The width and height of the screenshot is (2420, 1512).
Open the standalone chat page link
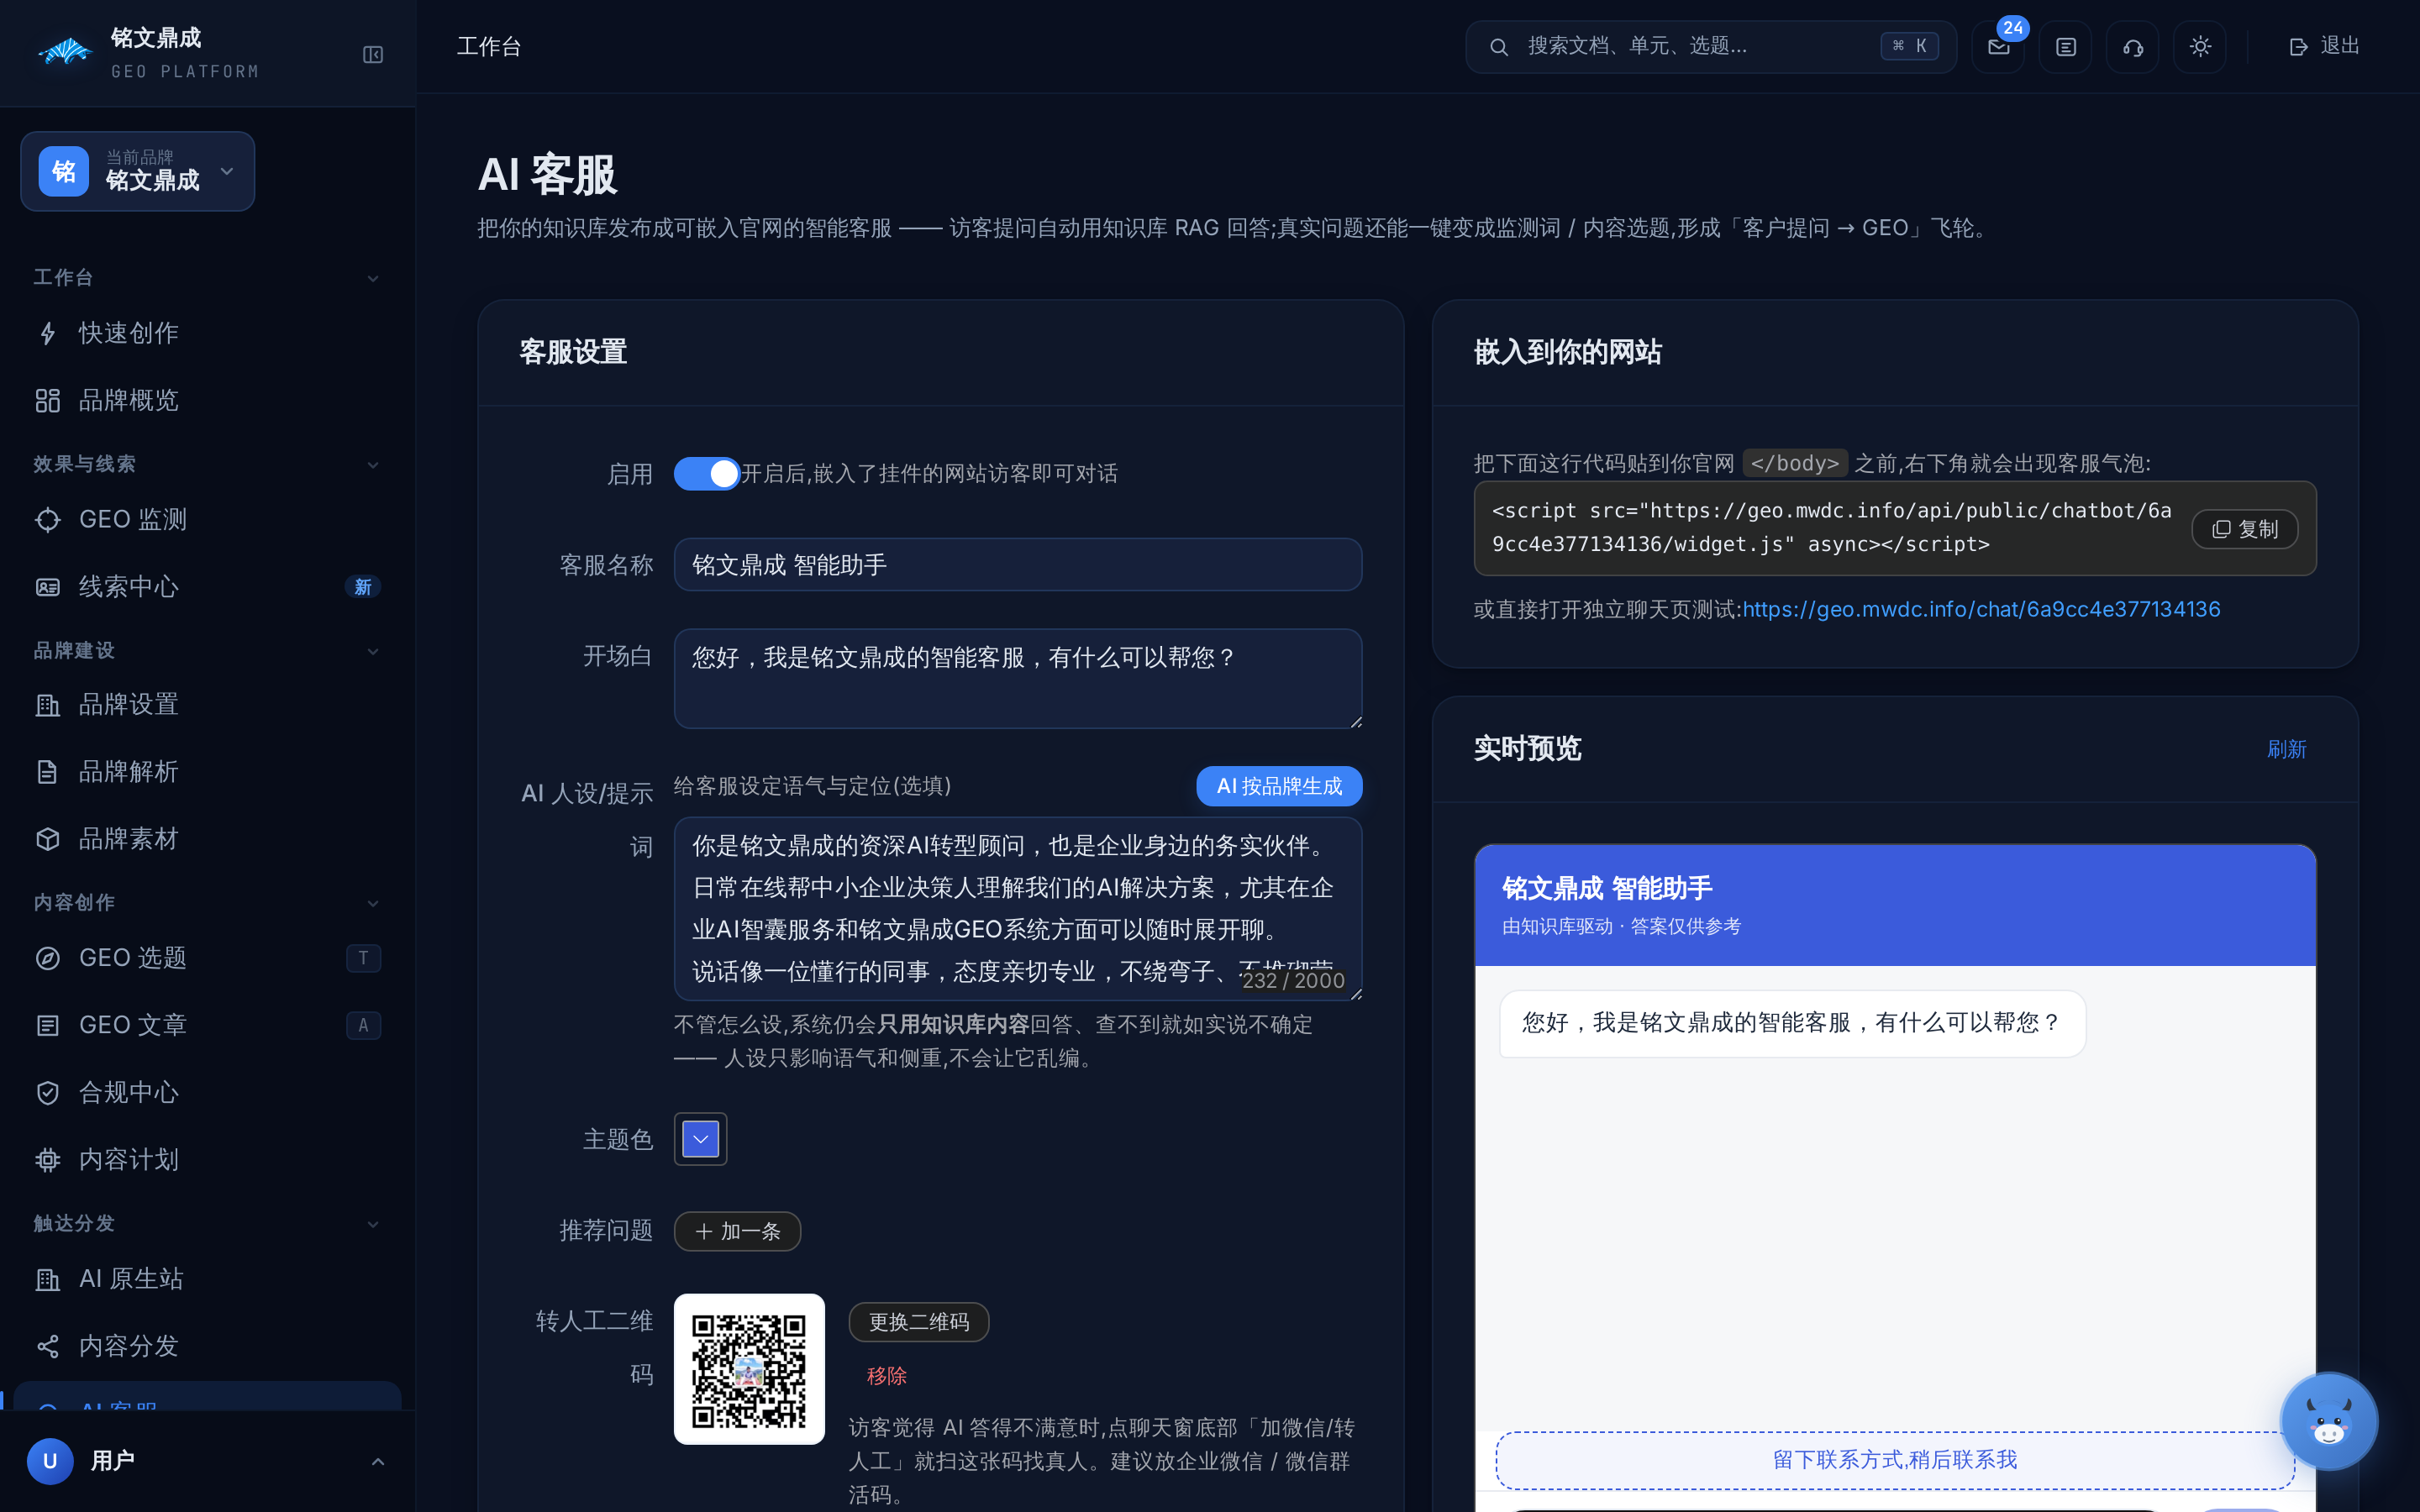click(1981, 609)
